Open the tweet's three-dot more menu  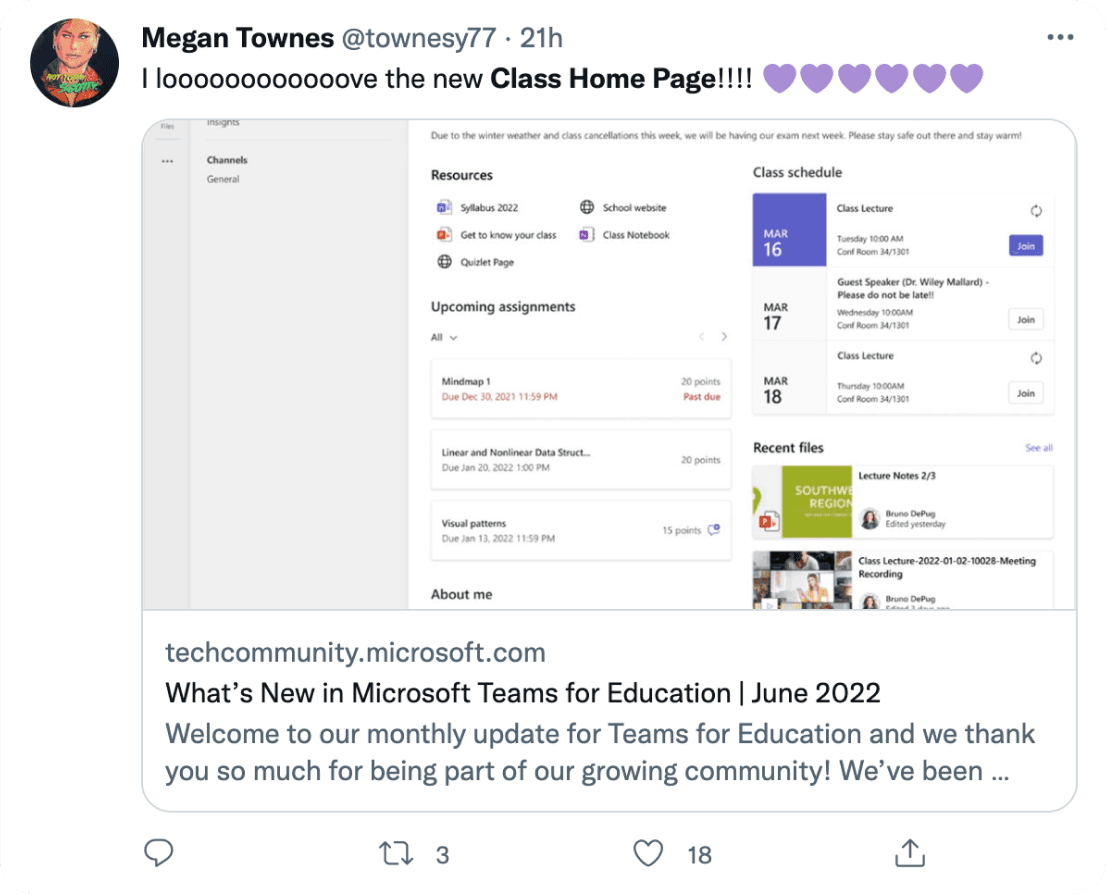(1059, 38)
